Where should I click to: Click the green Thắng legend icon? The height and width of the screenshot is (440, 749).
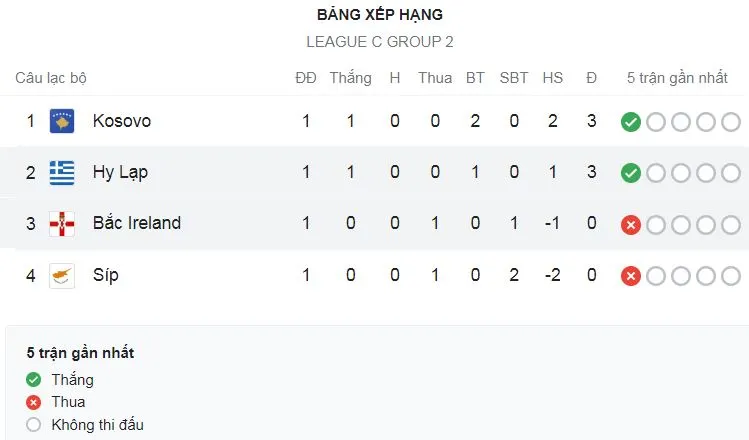34,380
